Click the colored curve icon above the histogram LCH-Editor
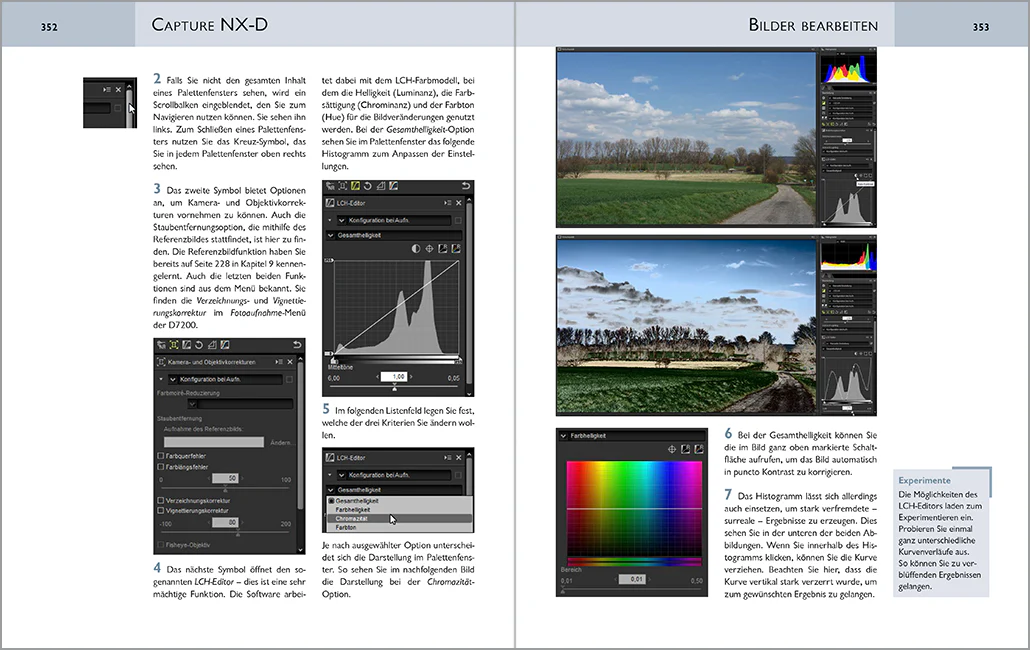This screenshot has width=1030, height=650. point(393,186)
